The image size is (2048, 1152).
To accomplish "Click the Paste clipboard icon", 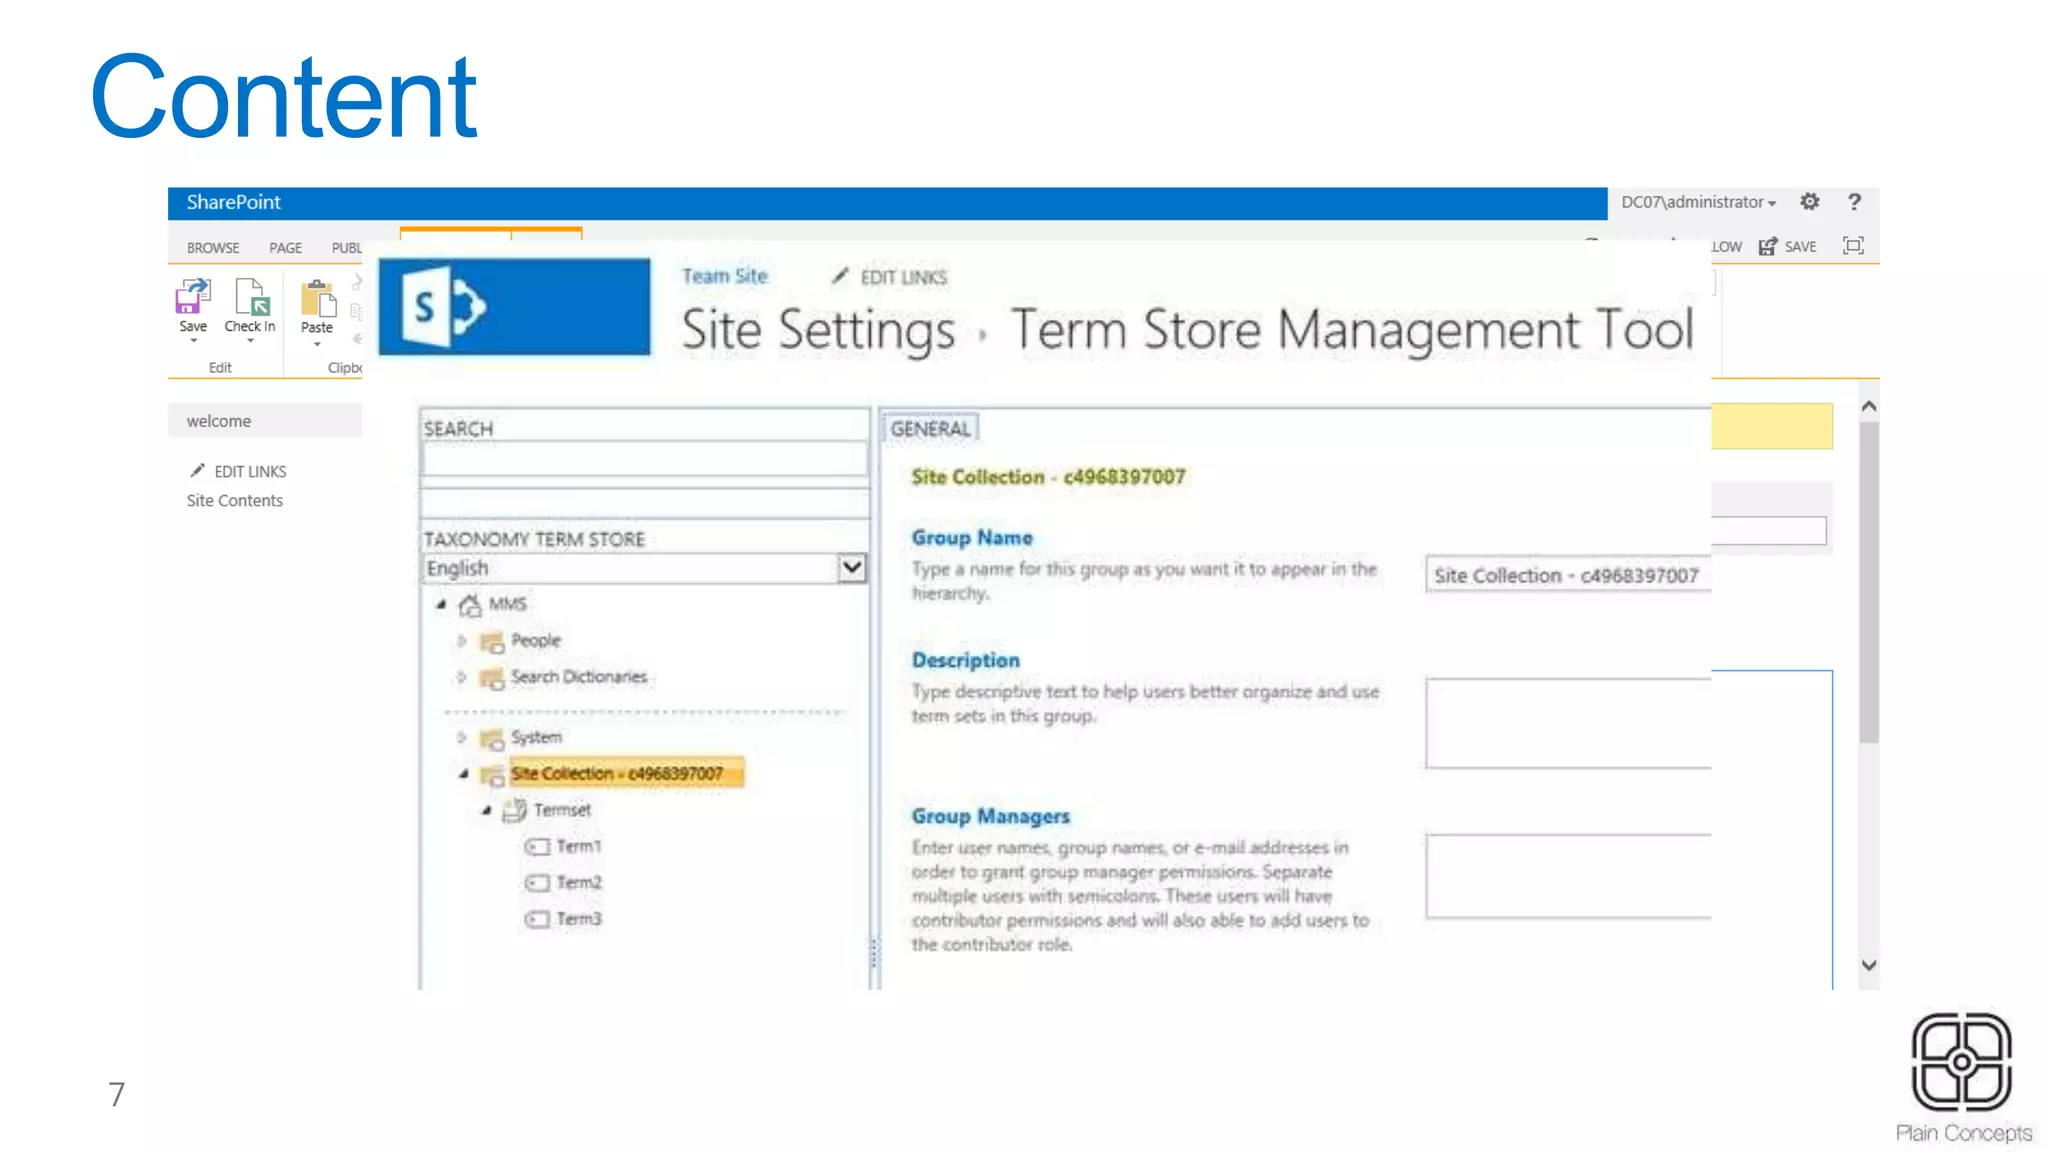I will 317,300.
